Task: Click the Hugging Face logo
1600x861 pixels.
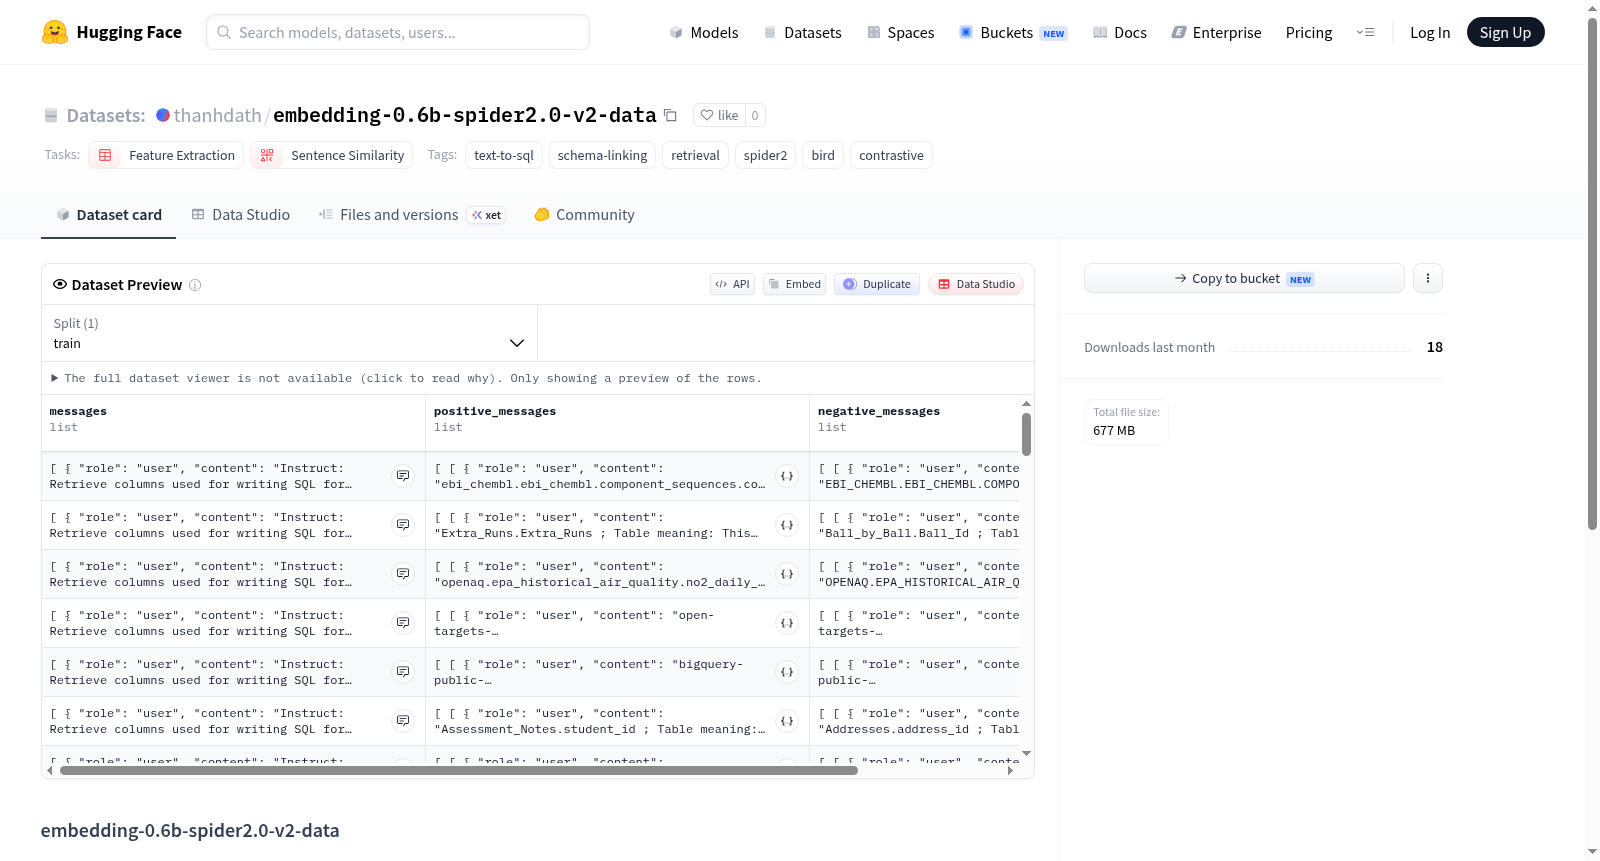Action: pyautogui.click(x=111, y=32)
